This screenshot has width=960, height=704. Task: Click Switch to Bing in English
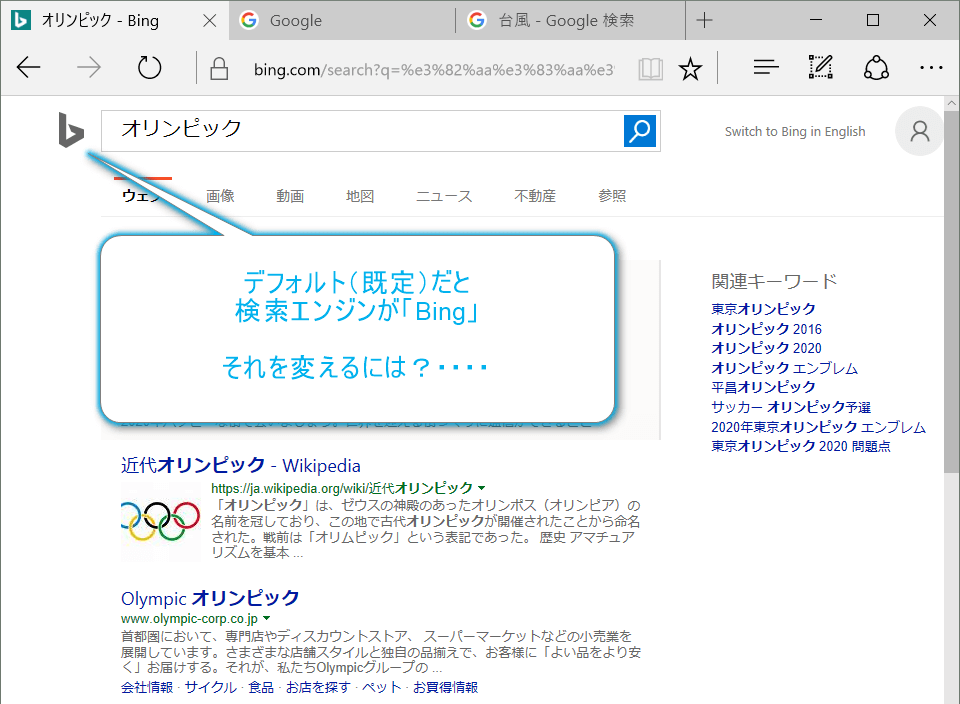pos(795,132)
